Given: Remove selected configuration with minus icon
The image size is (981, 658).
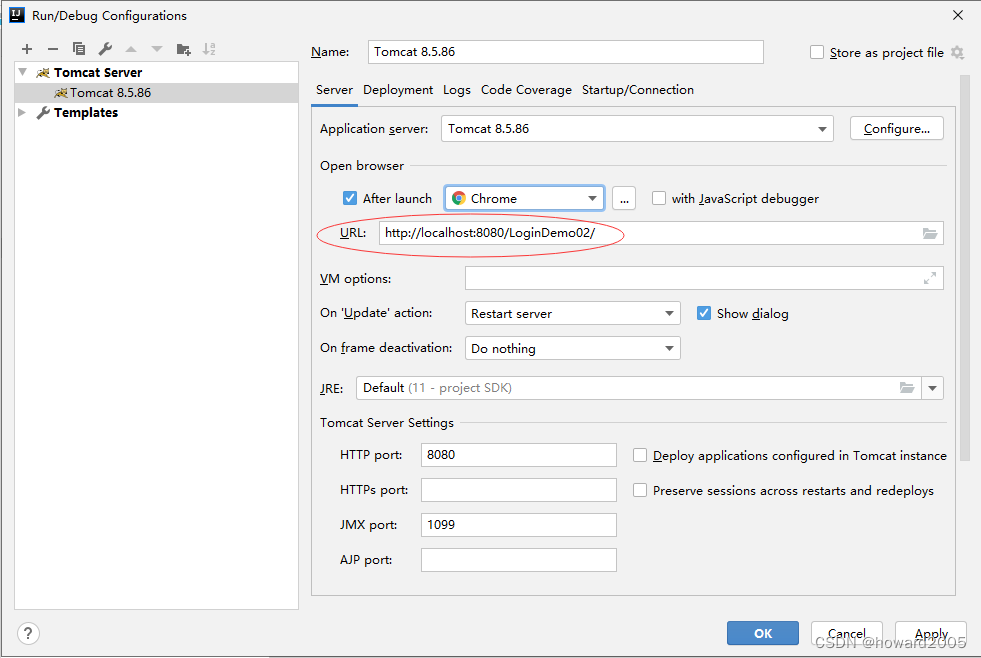Looking at the screenshot, I should (53, 49).
